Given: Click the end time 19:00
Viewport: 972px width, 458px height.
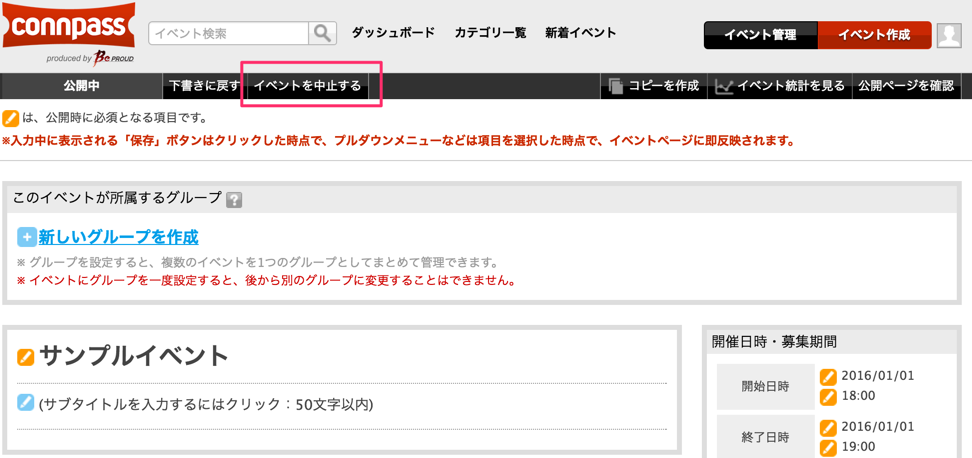Looking at the screenshot, I should (858, 447).
